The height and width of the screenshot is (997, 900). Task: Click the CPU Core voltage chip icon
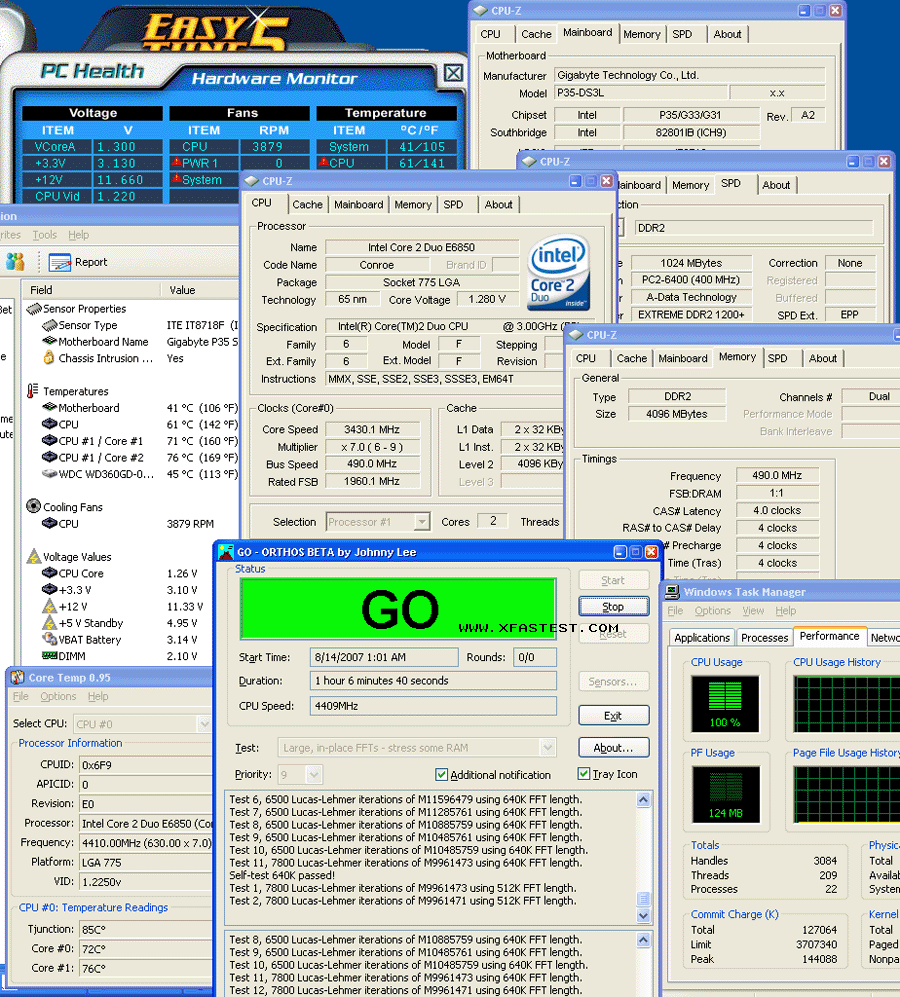coord(49,573)
